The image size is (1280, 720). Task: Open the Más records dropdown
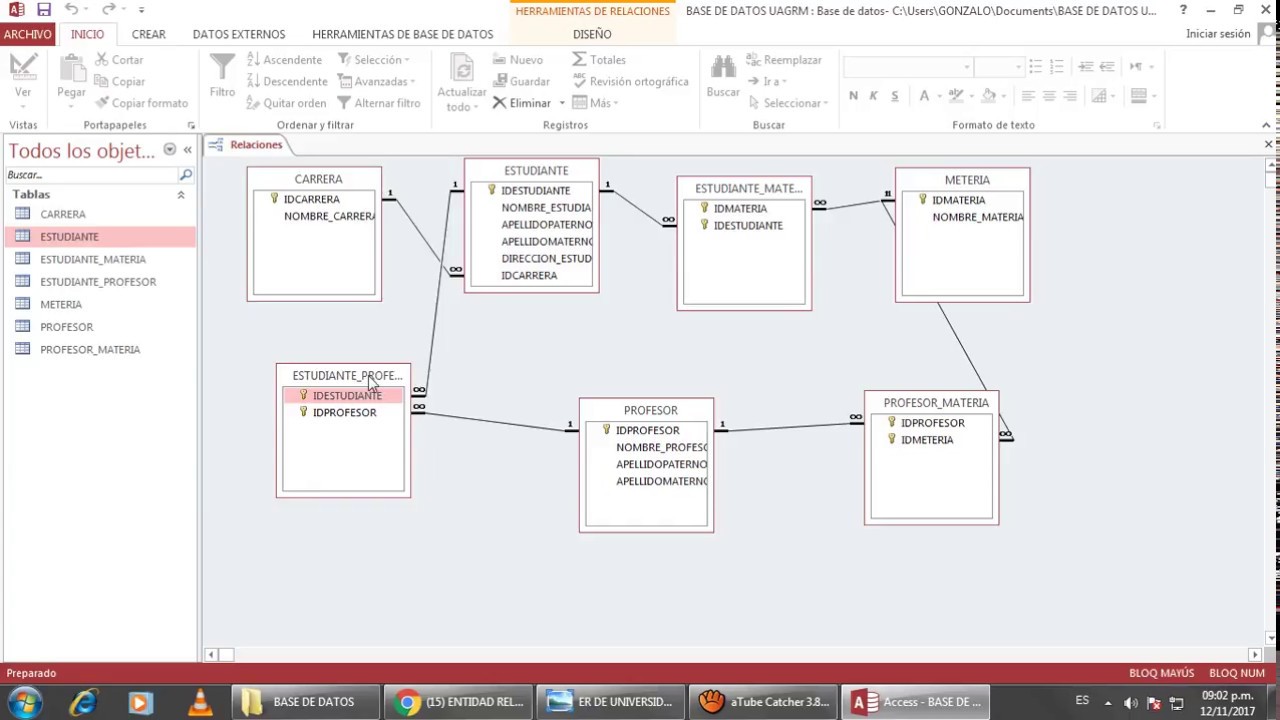(x=596, y=103)
